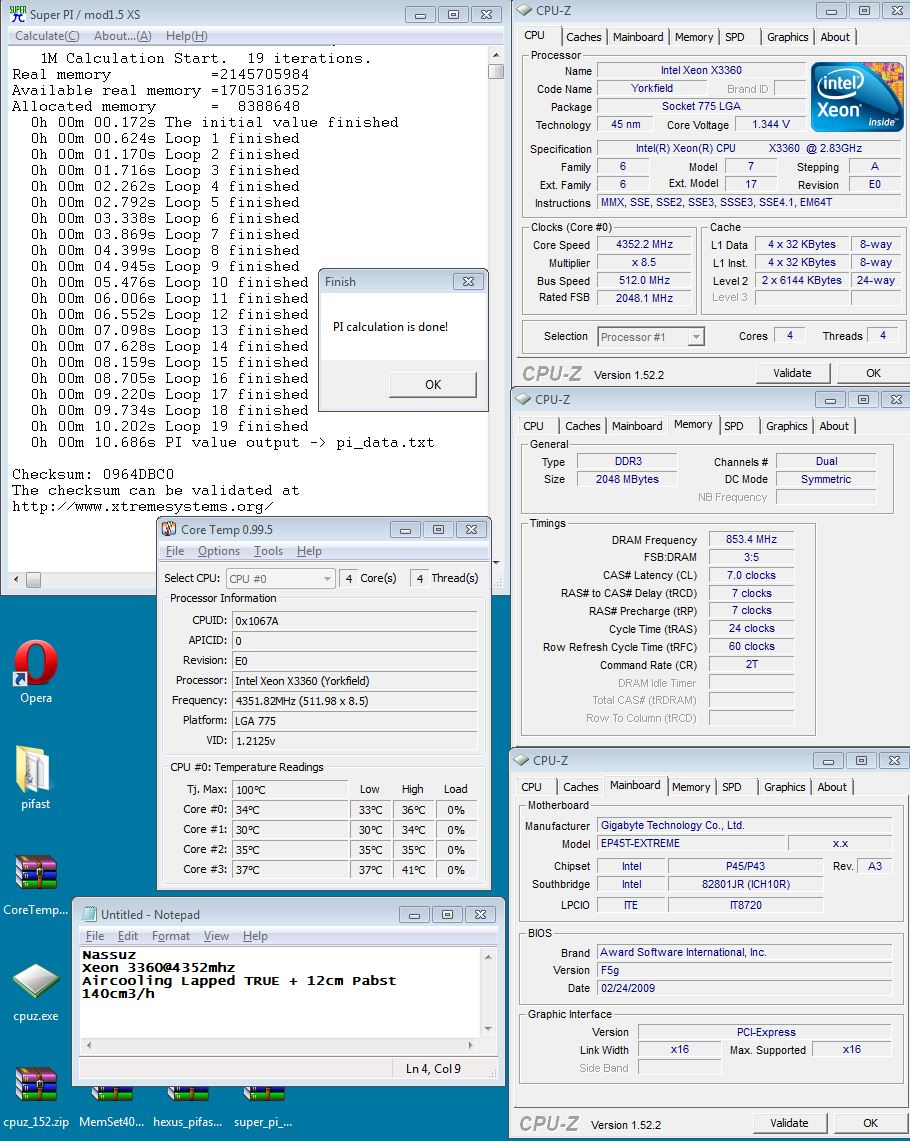
Task: Click the Core Voltage value 1.344 V
Action: click(x=770, y=124)
